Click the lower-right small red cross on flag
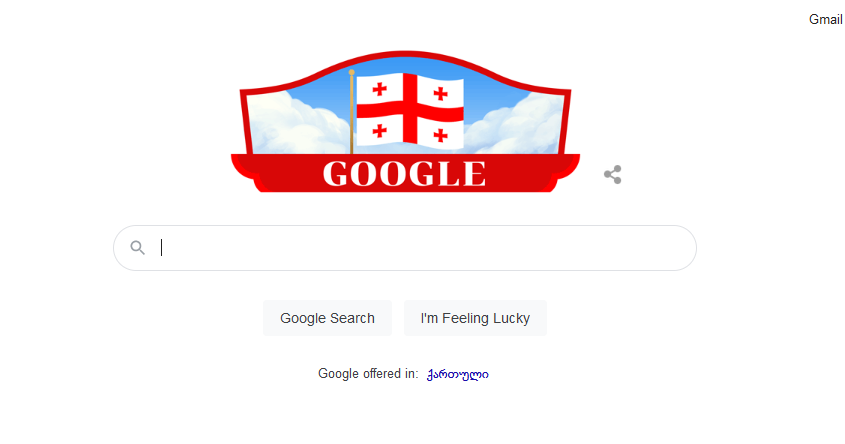The height and width of the screenshot is (444, 845). (x=441, y=135)
